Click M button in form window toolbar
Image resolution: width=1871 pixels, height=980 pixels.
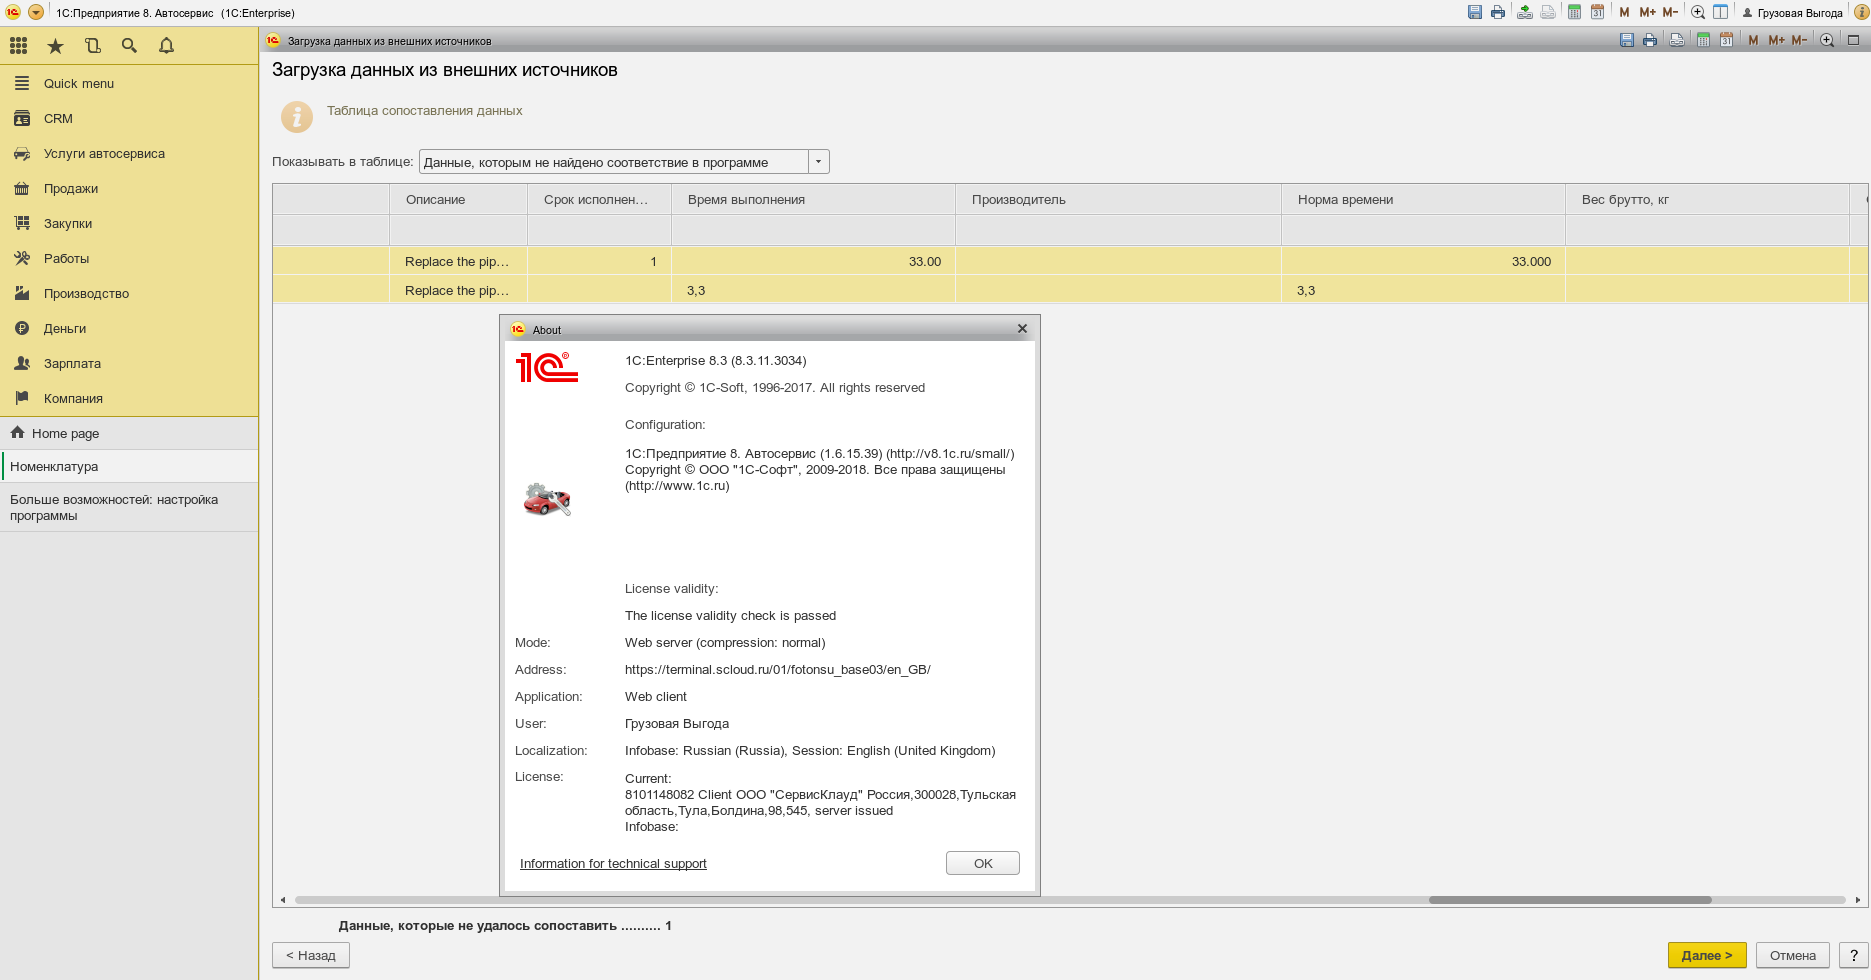tap(1753, 40)
